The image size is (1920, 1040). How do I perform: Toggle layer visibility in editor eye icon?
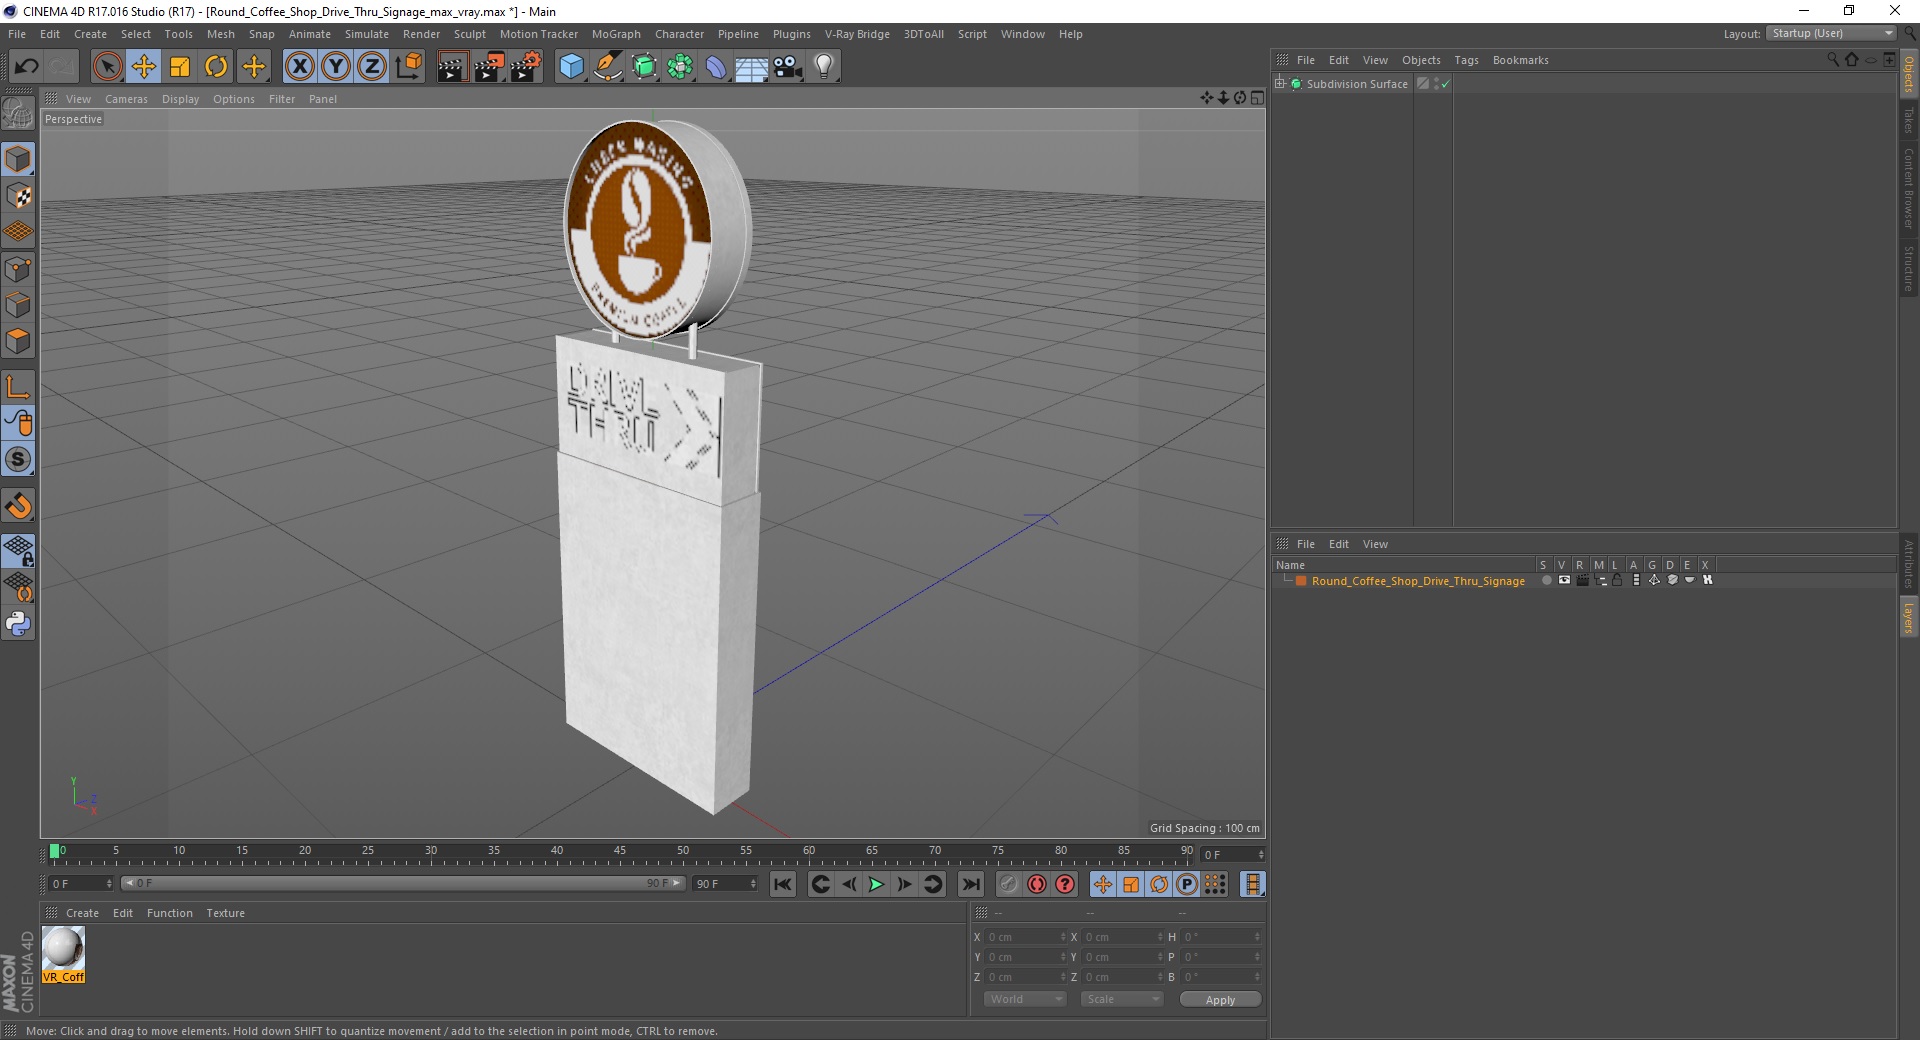[1564, 580]
